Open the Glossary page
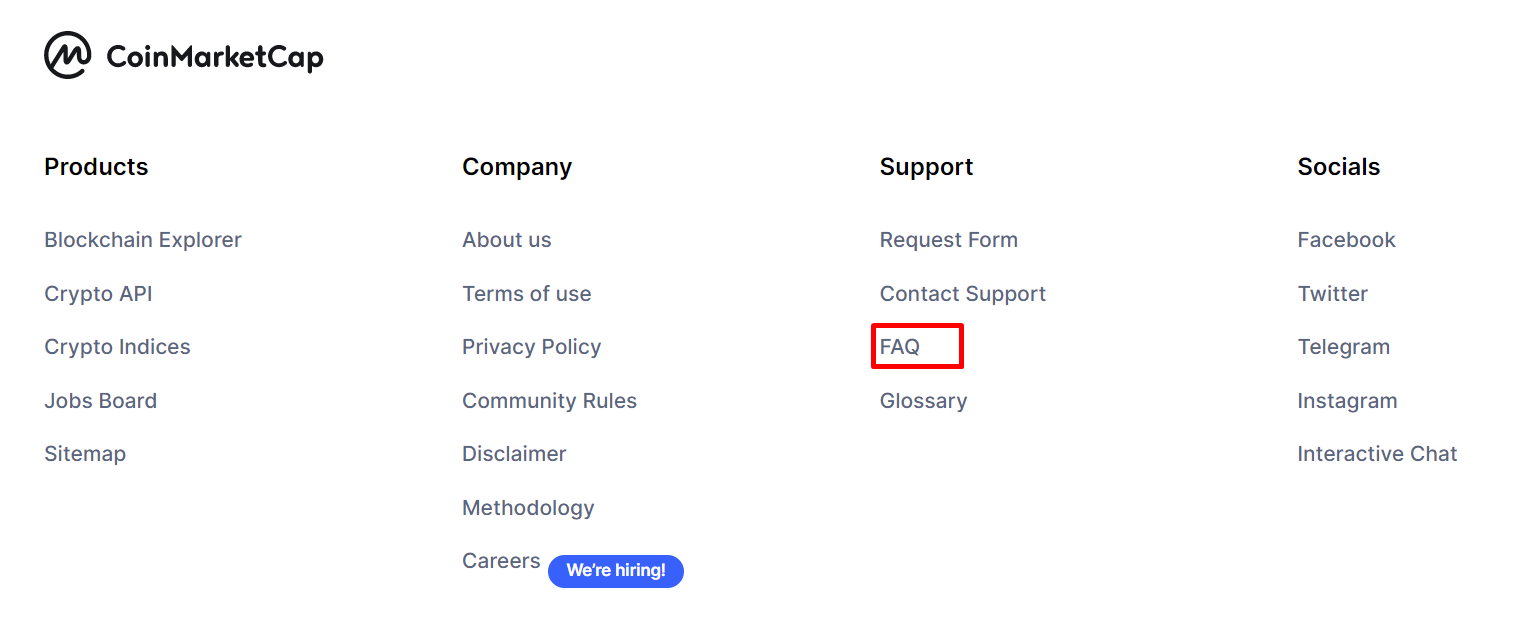The width and height of the screenshot is (1518, 631). click(x=923, y=401)
